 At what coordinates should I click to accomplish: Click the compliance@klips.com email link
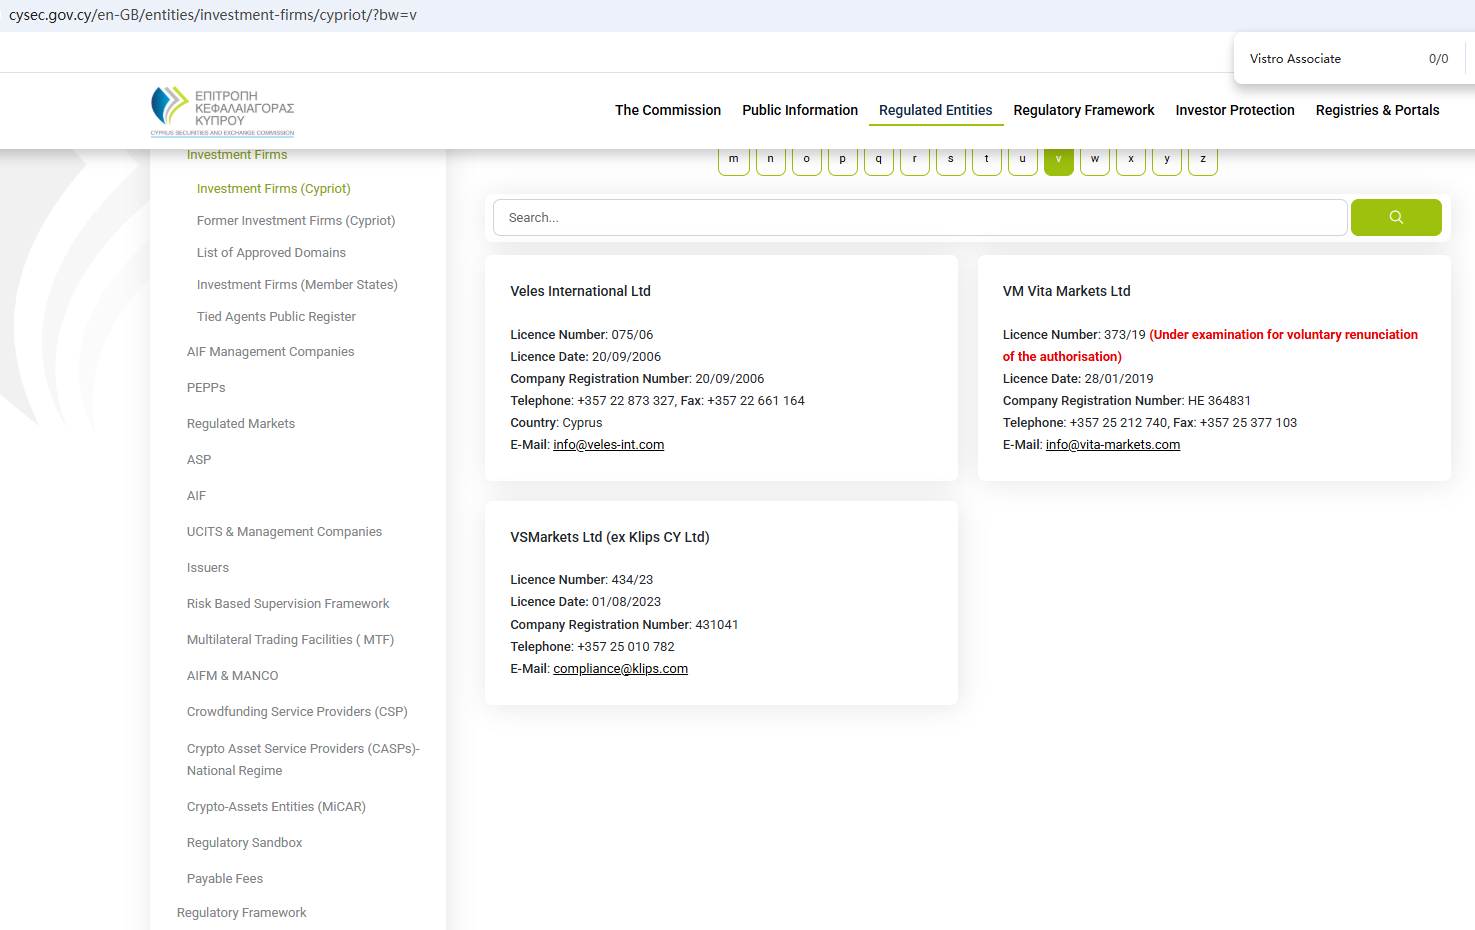(x=620, y=669)
